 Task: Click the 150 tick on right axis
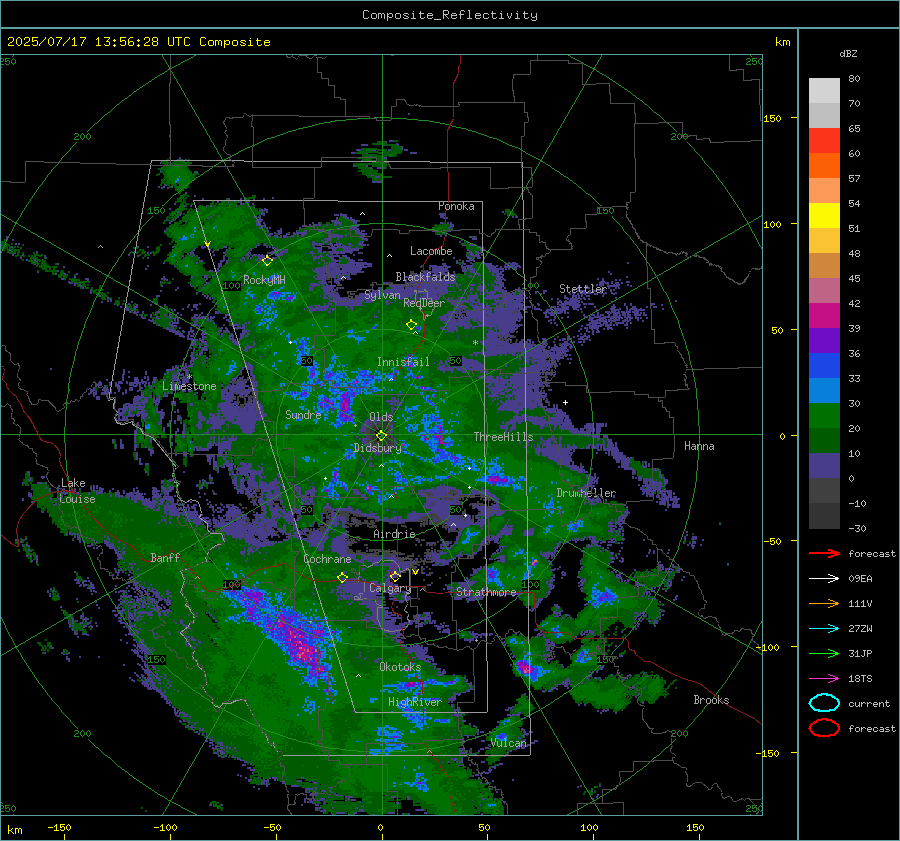[773, 118]
